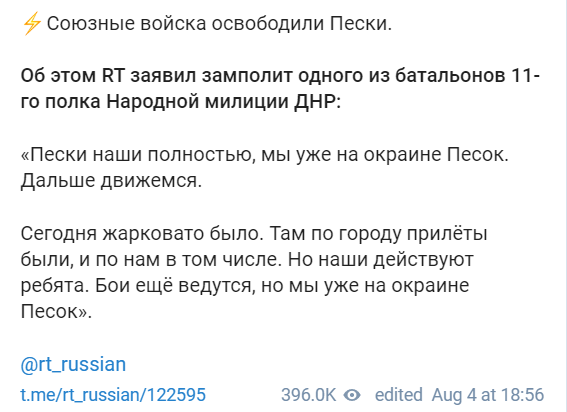This screenshot has width=567, height=412.
Task: Open the @rt_russian channel mention
Action: tap(73, 364)
